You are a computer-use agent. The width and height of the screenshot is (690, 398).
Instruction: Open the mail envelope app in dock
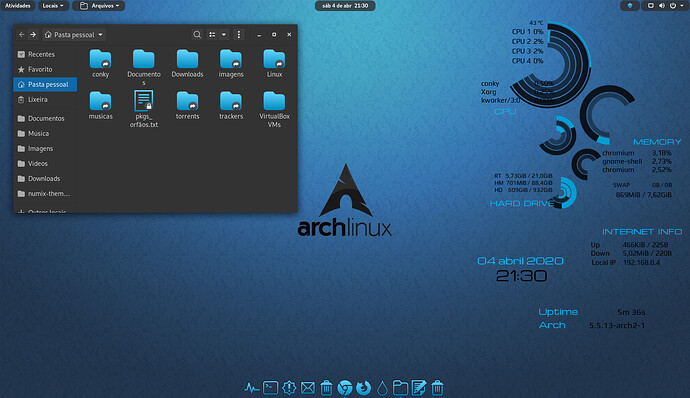coord(308,388)
